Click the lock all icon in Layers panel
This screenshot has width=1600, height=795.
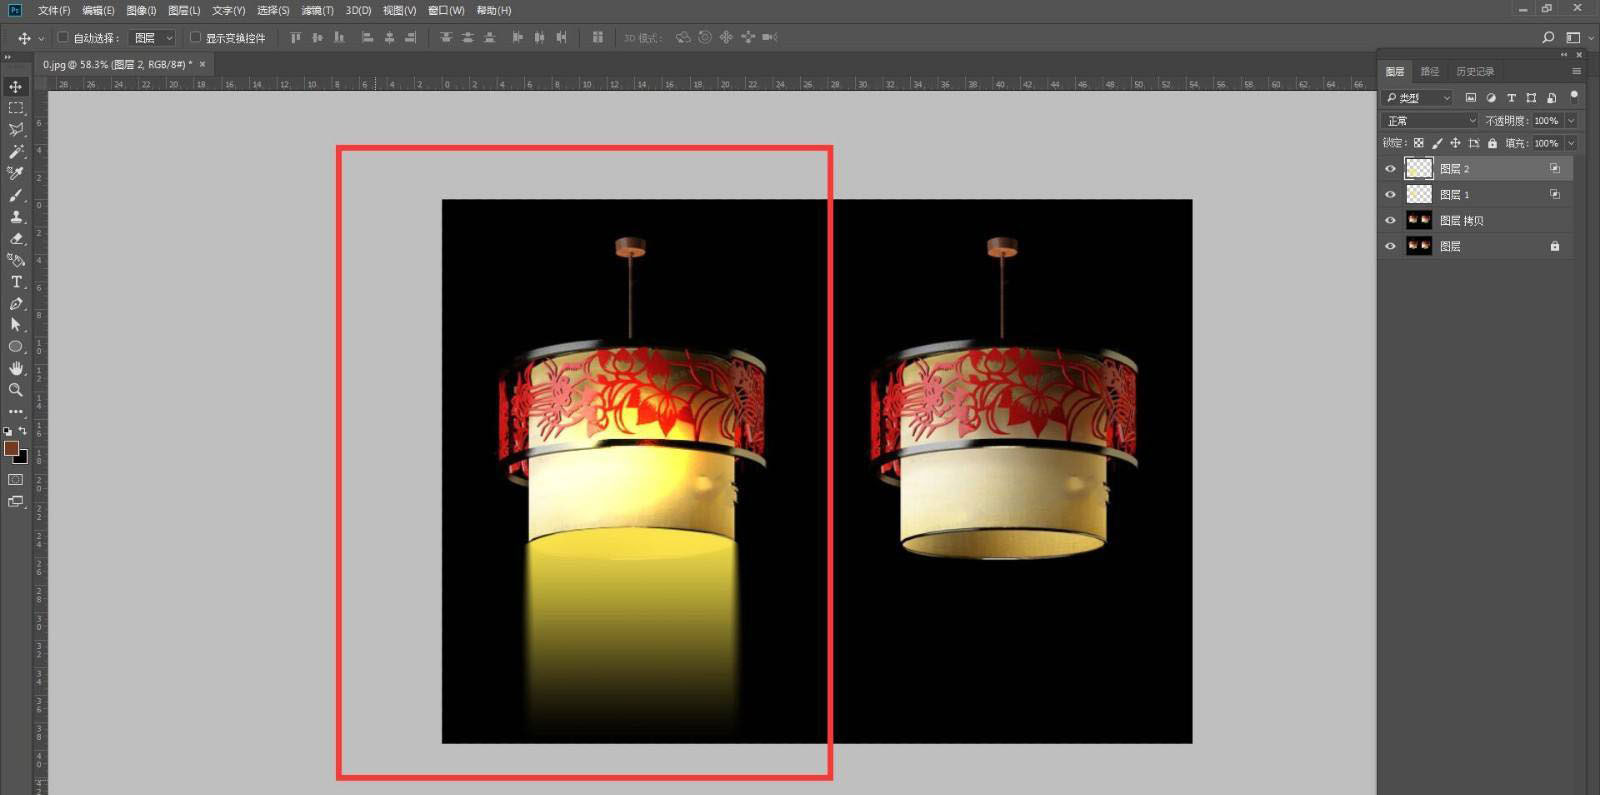[1492, 143]
